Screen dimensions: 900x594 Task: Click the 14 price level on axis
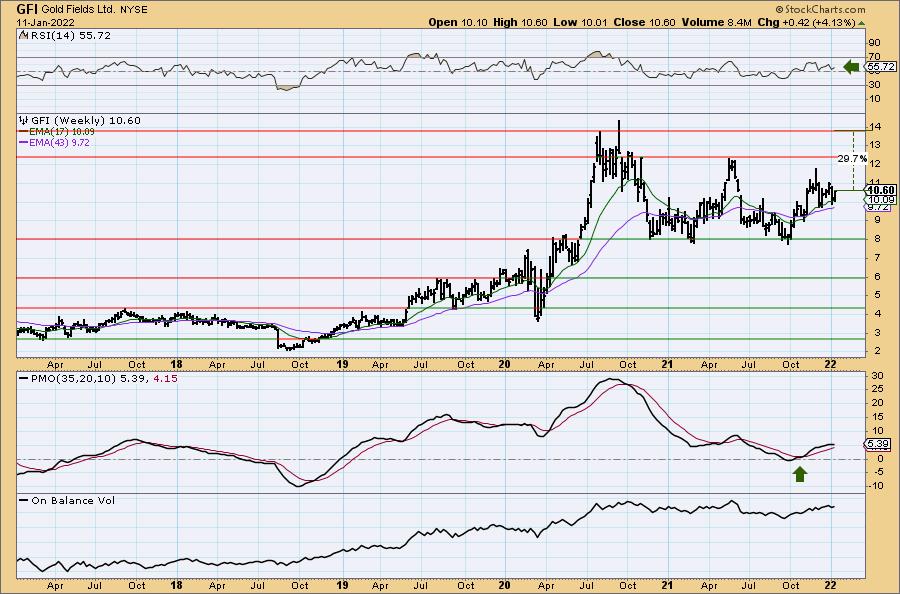(874, 127)
